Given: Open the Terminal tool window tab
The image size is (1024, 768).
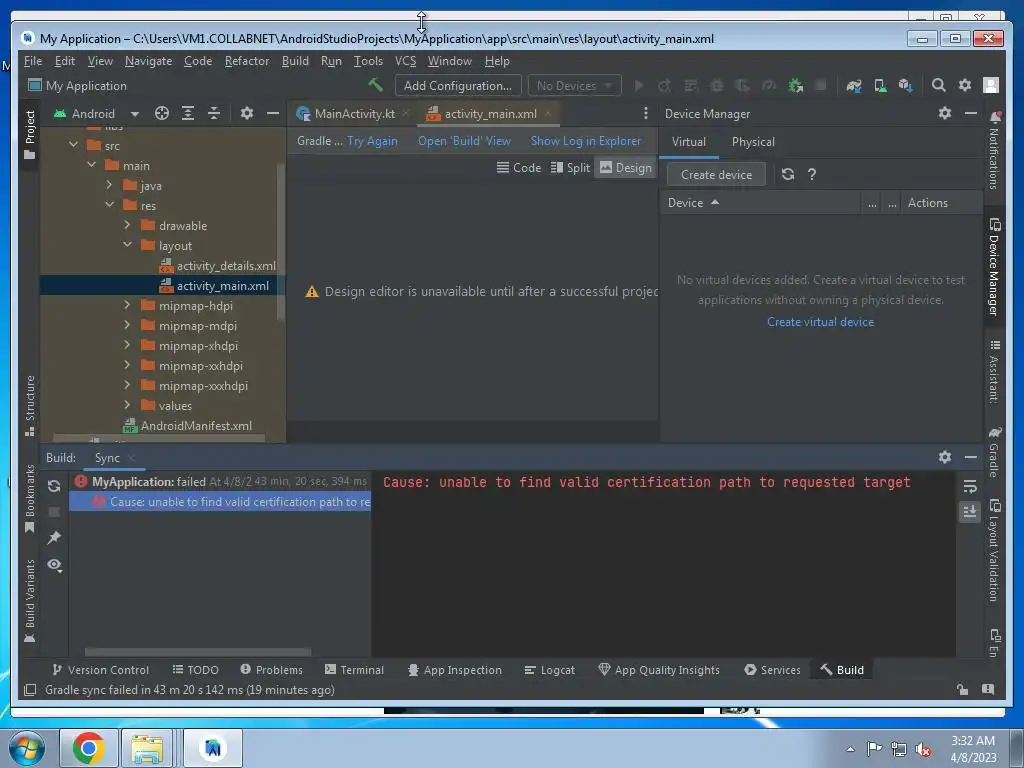Looking at the screenshot, I should [355, 669].
